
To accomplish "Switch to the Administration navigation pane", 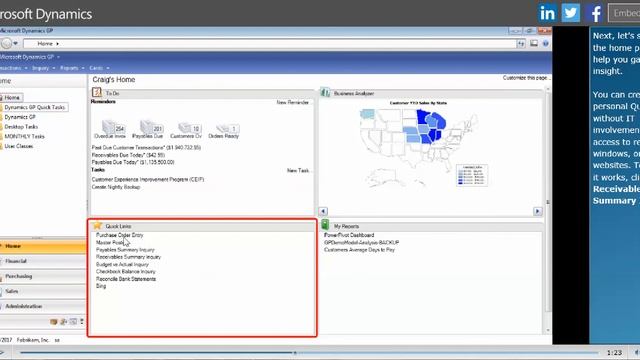I will pyautogui.click(x=43, y=307).
